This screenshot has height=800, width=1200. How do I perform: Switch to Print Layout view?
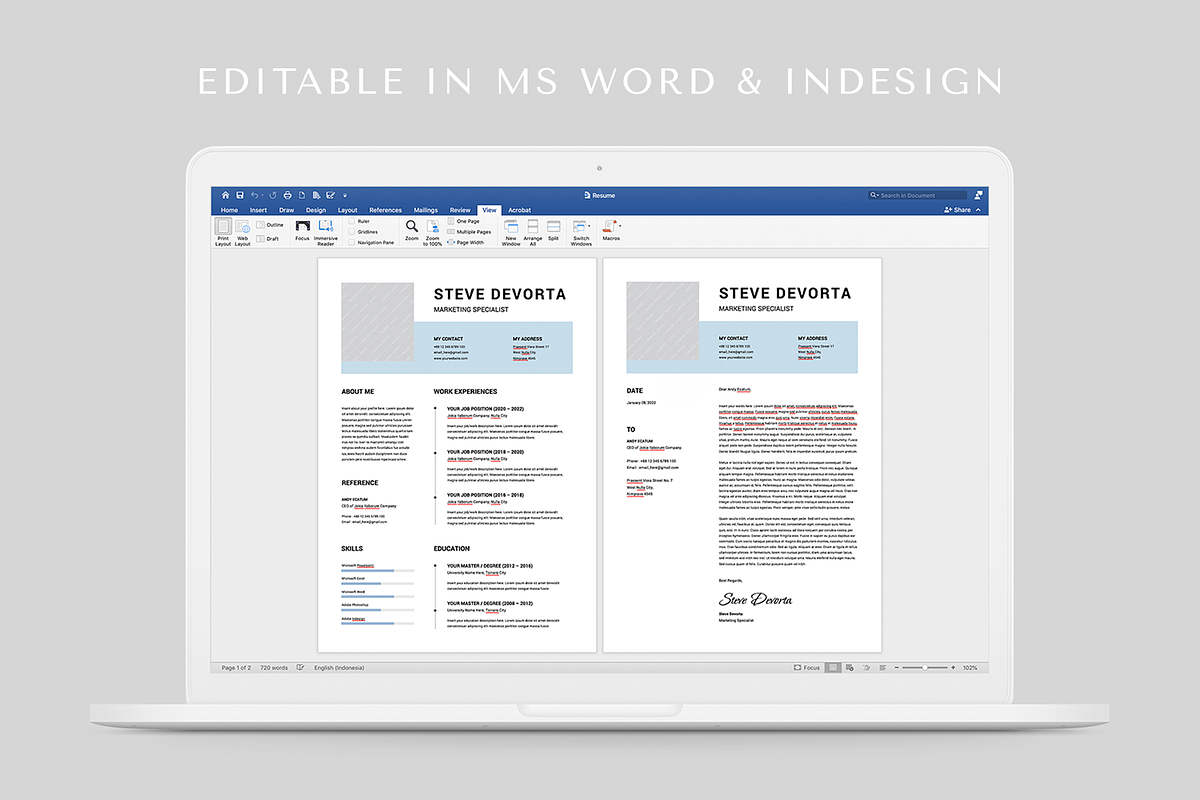223,232
